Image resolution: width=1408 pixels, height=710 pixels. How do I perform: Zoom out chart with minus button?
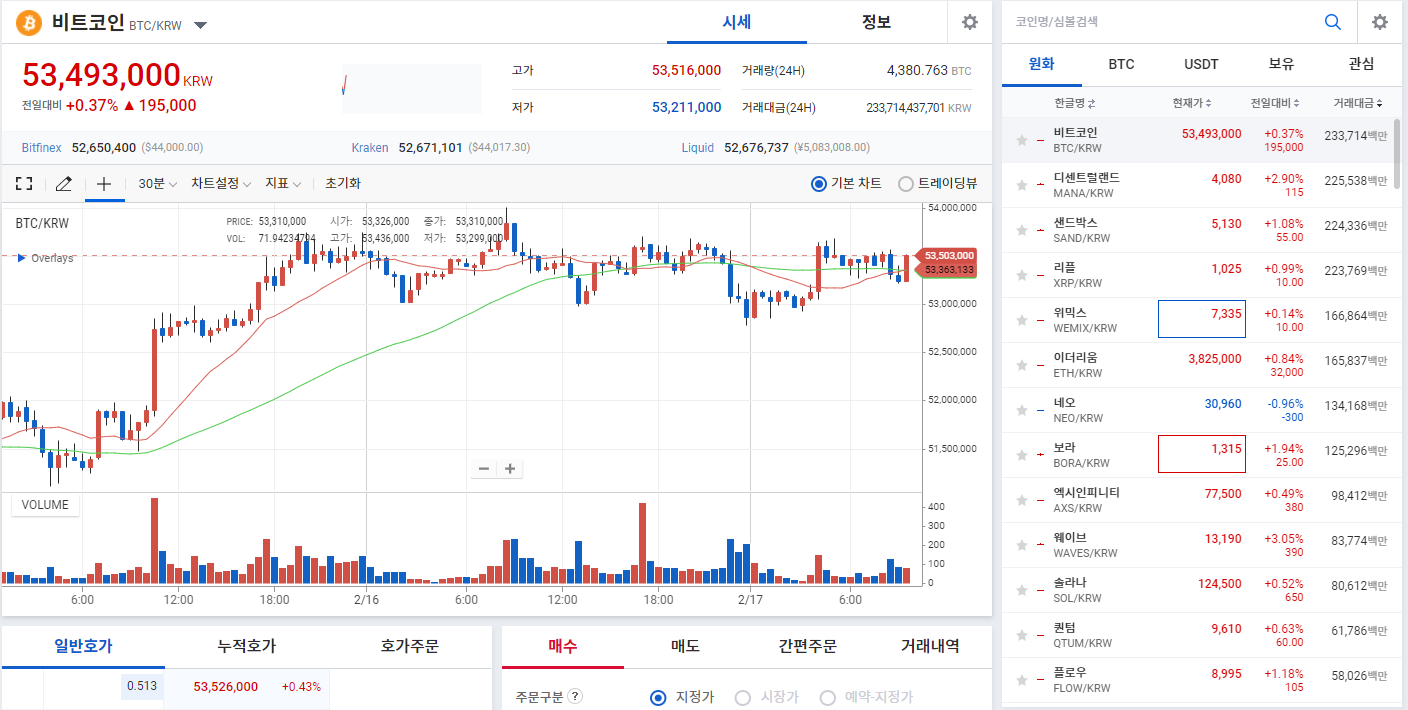[x=484, y=469]
